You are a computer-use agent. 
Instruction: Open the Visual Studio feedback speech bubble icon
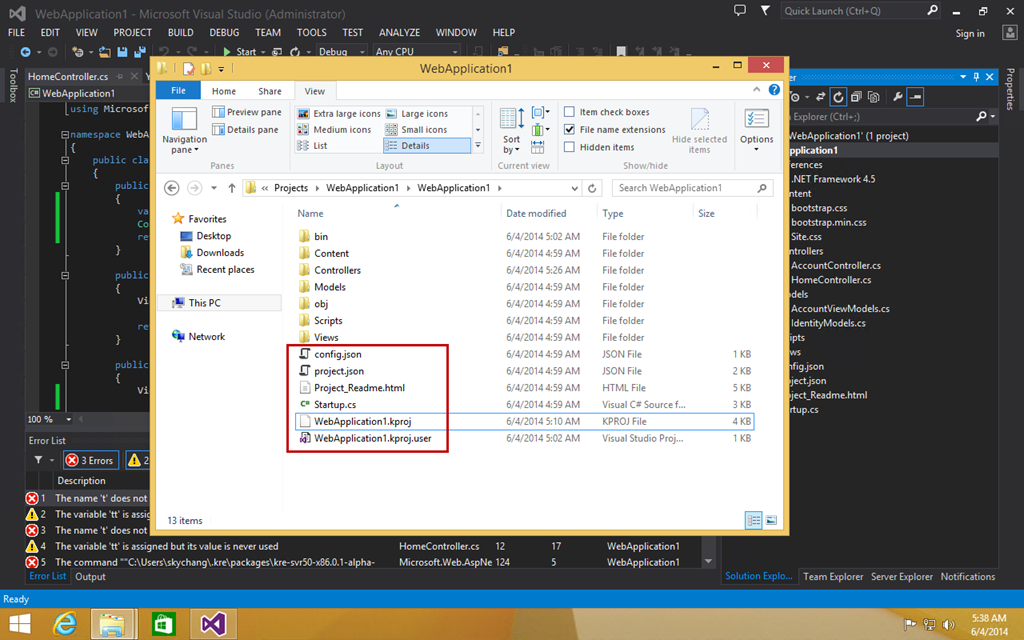(739, 10)
